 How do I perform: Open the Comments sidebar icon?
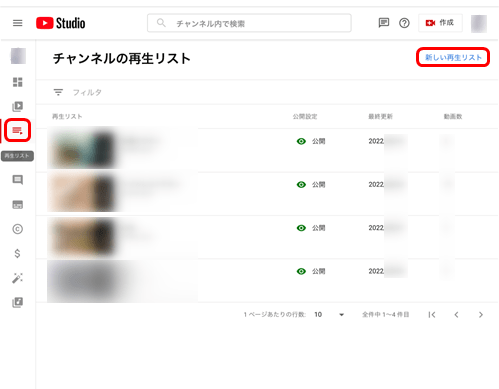[18, 180]
